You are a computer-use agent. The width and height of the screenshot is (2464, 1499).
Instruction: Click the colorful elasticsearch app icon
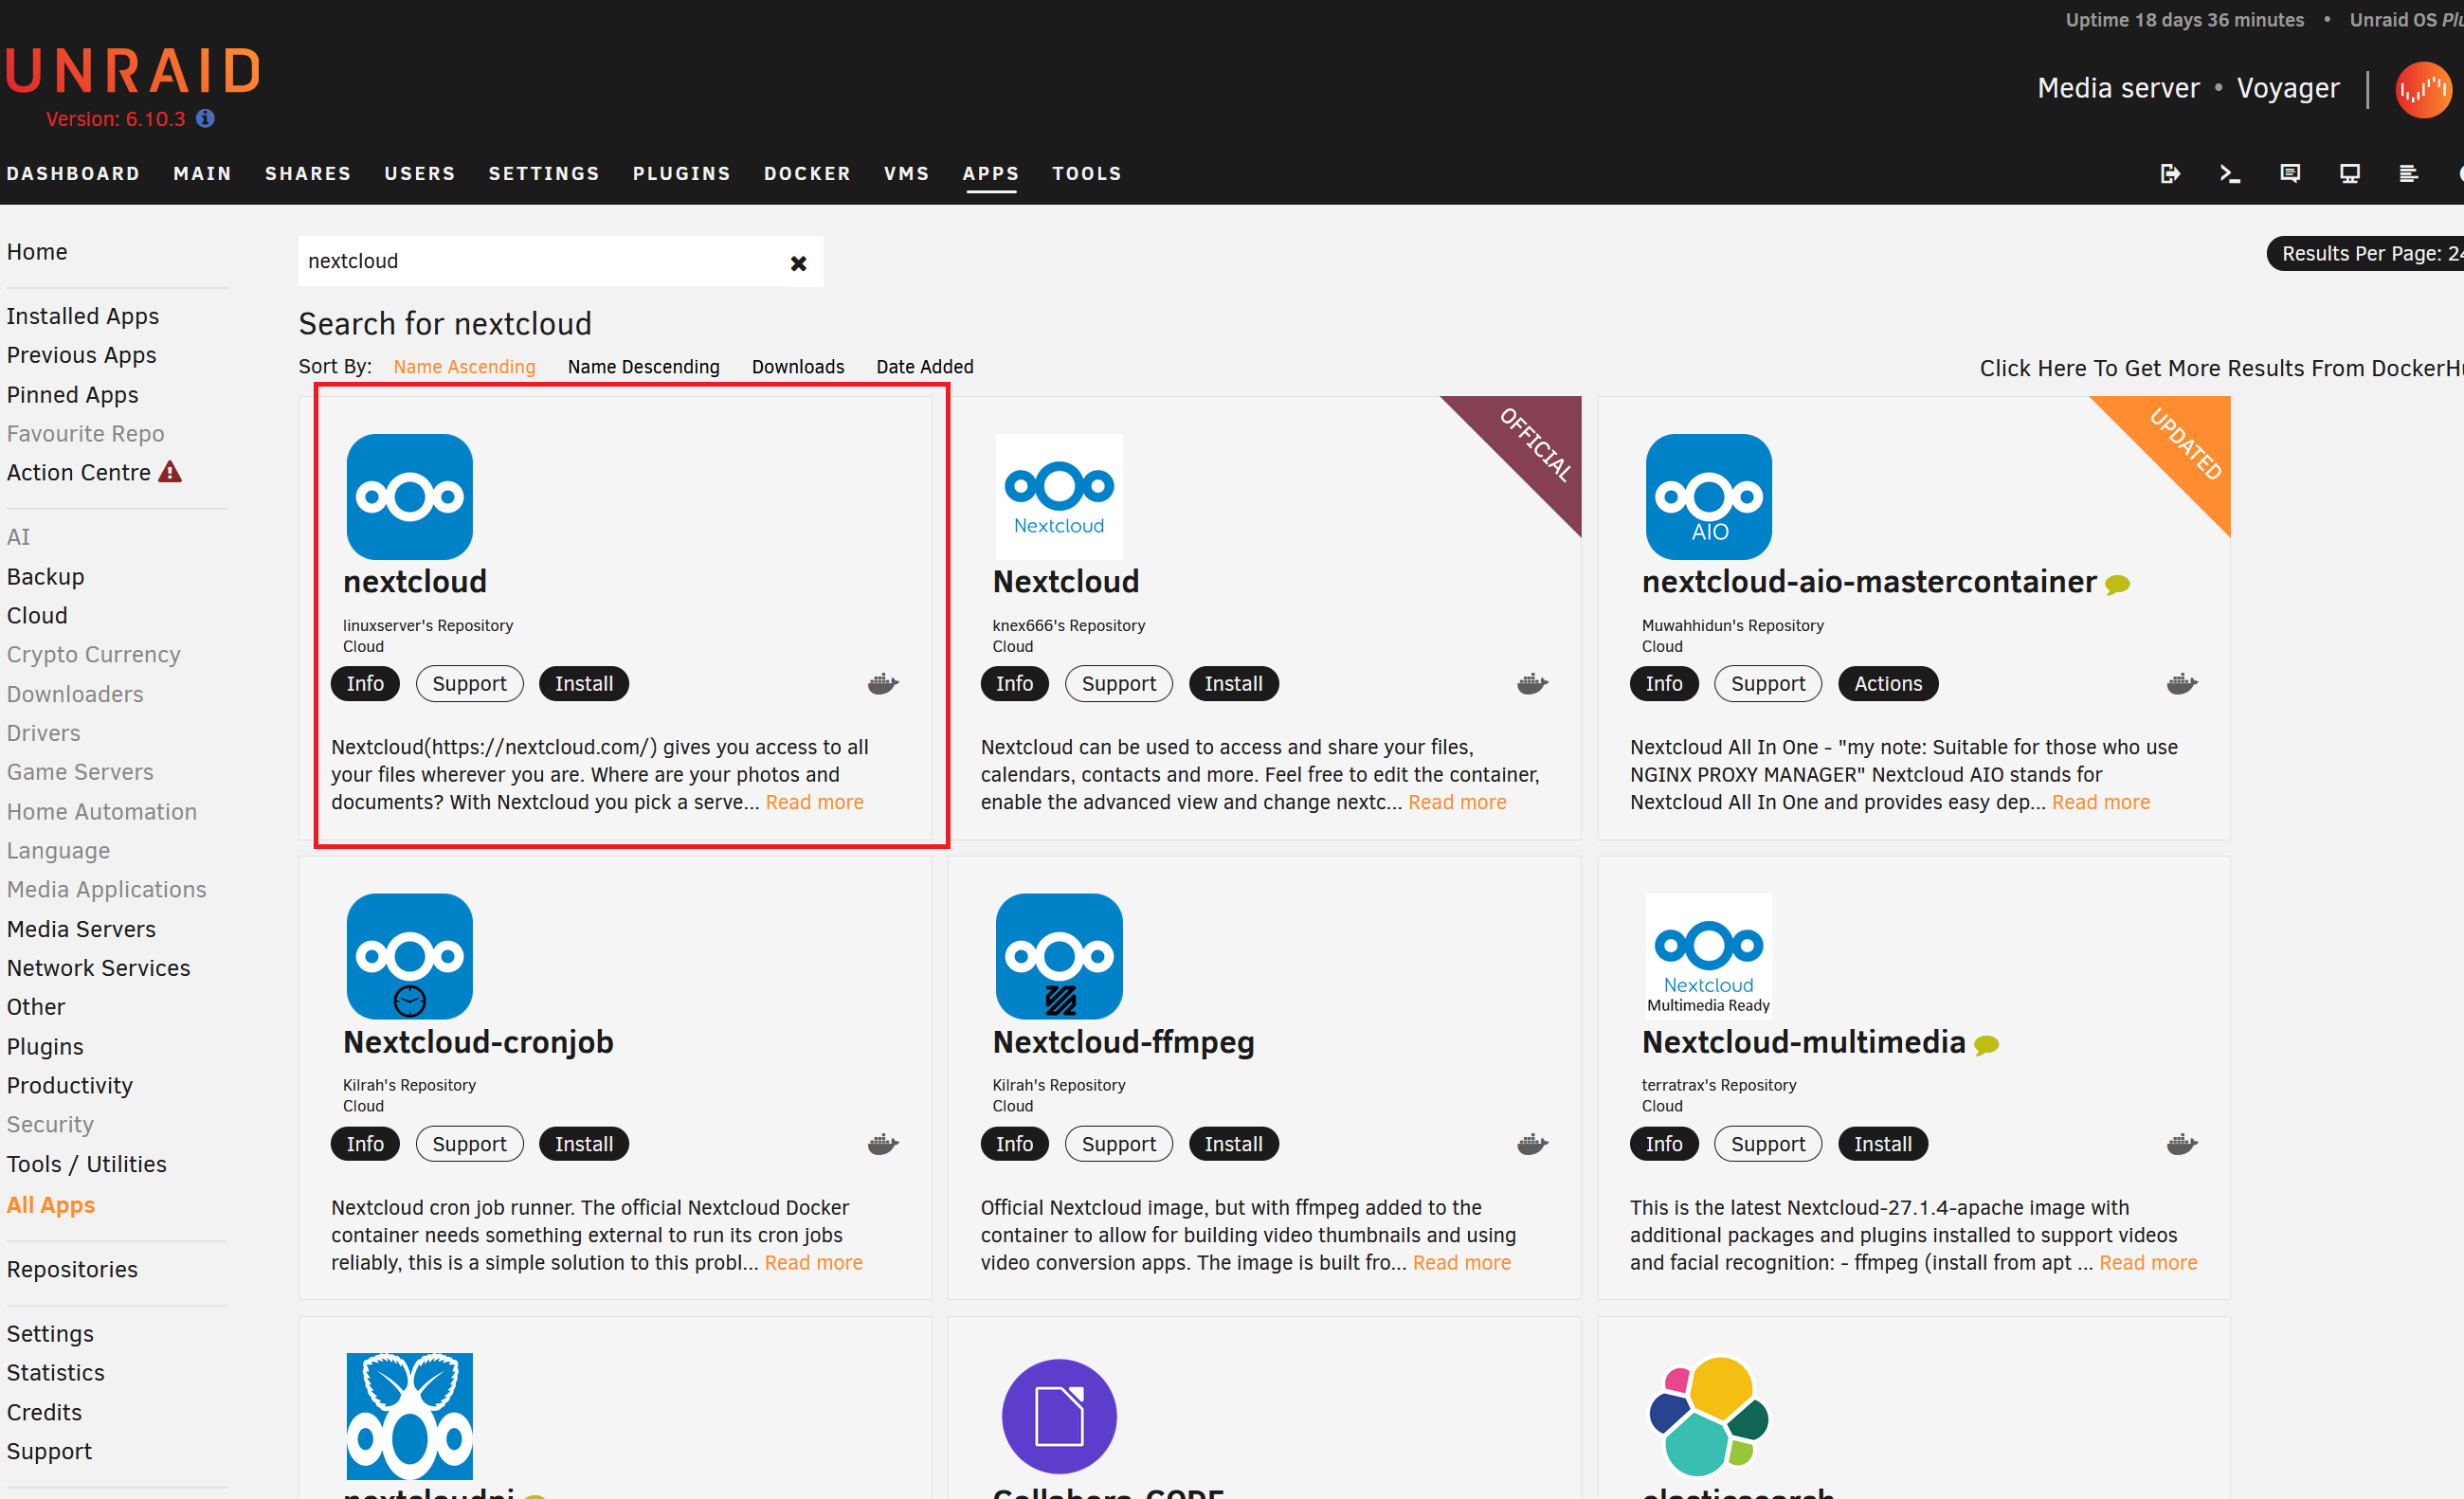1708,1415
